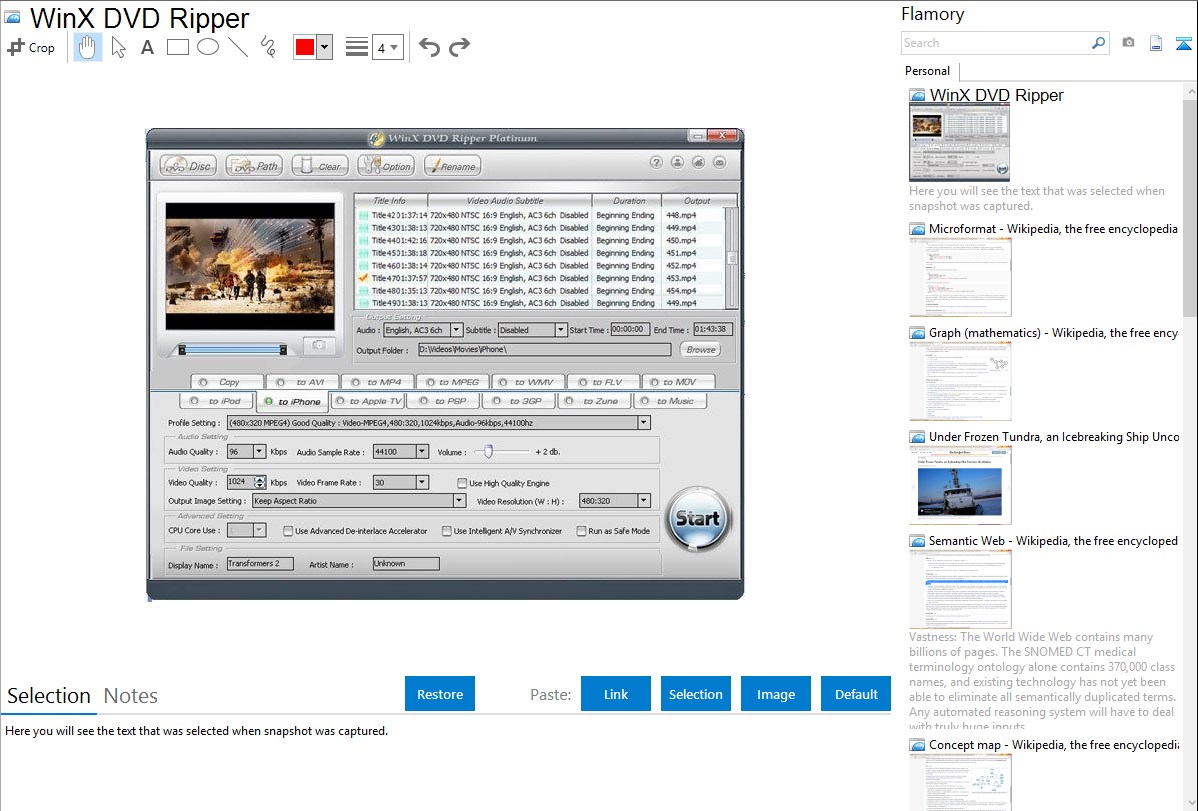The image size is (1198, 811).
Task: Switch to the Notes tab
Action: [131, 696]
